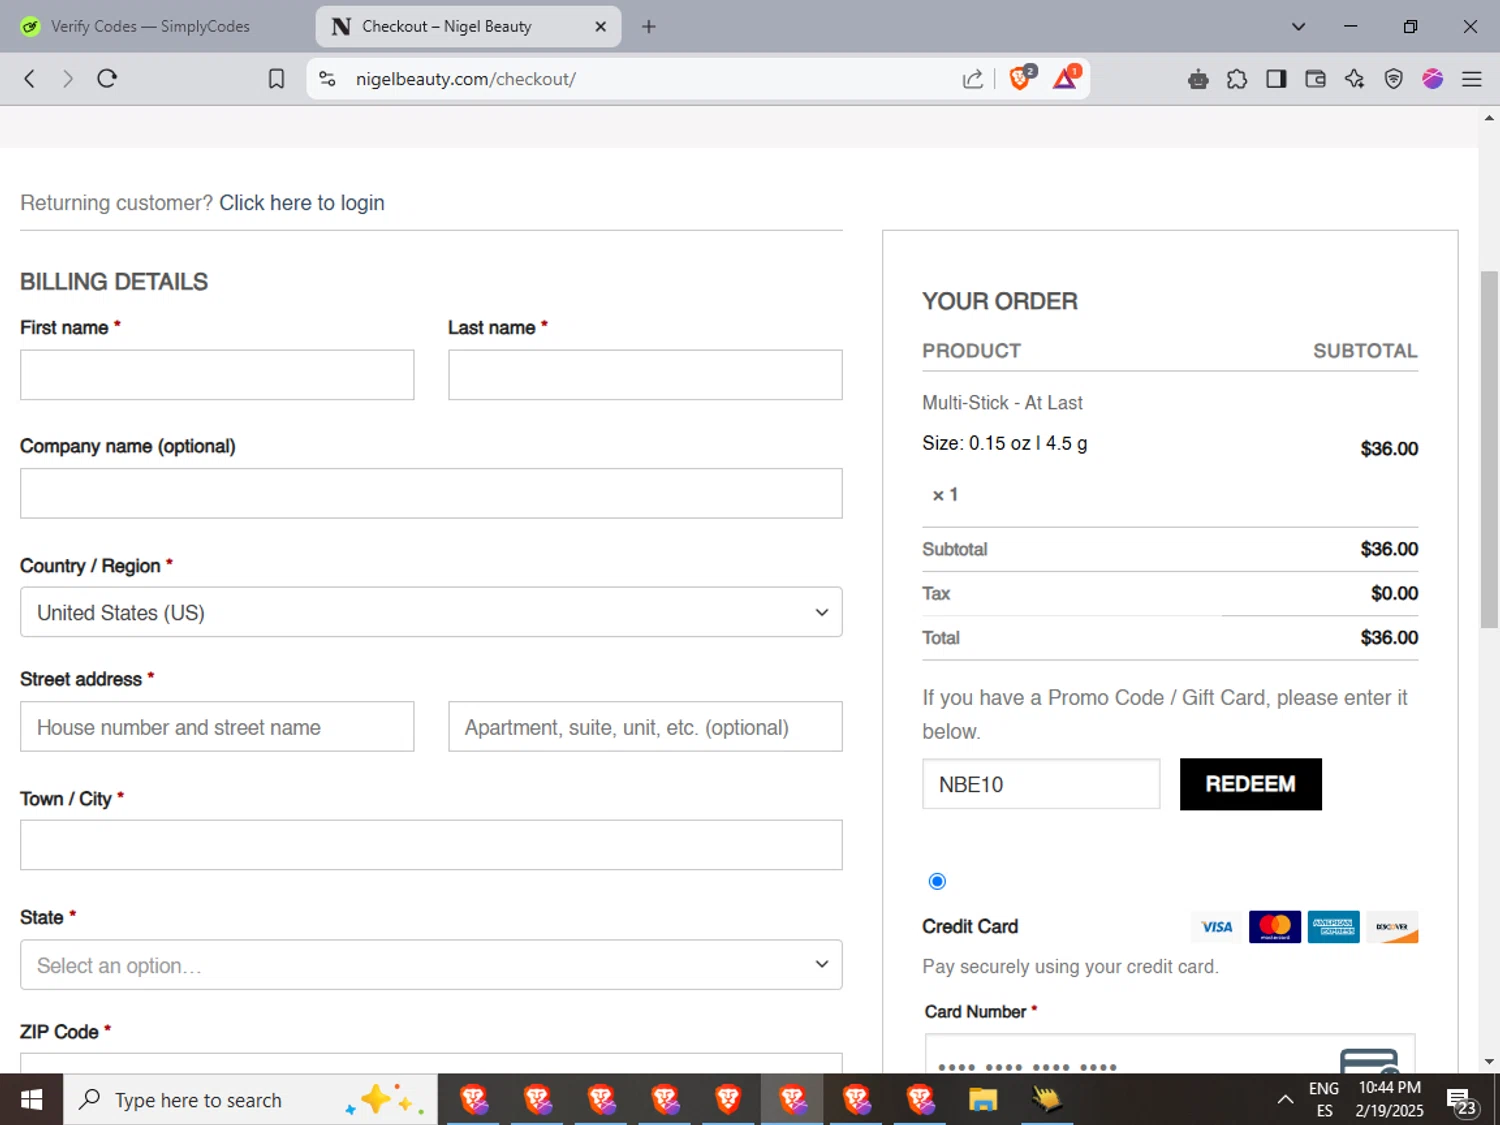Screen dimensions: 1500x1125
Task: Open the Country / Region dropdown
Action: [431, 612]
